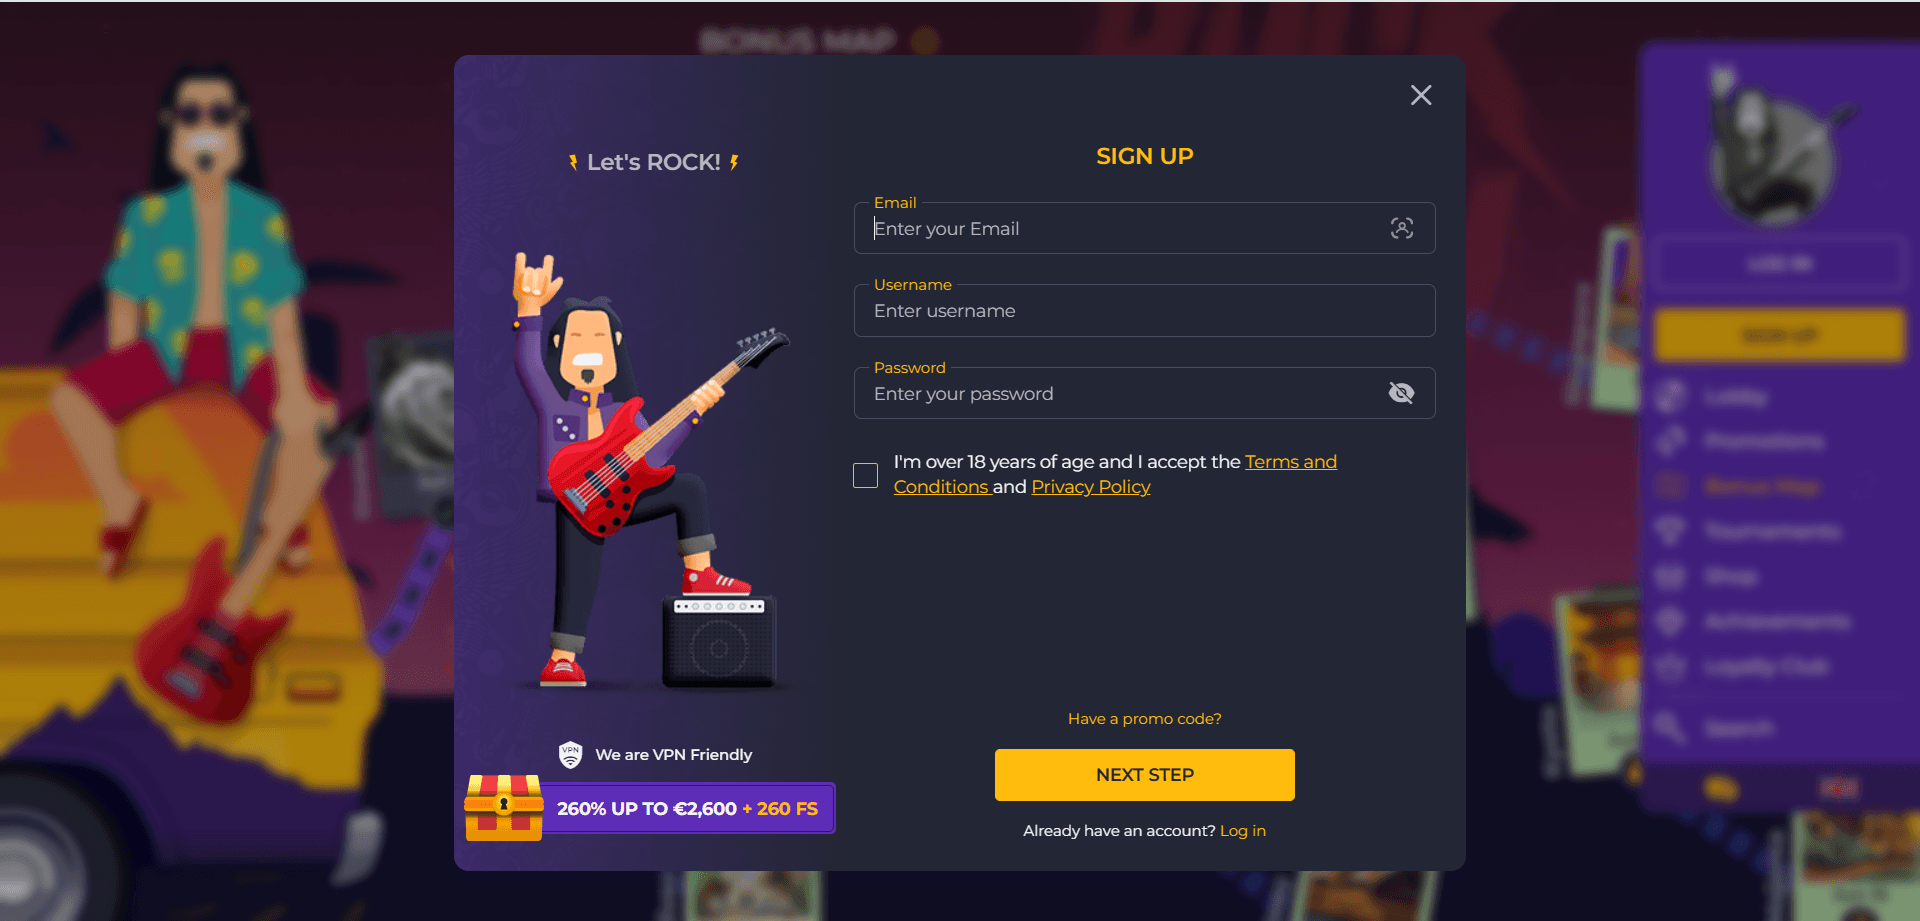
Task: Click the lightning bolt right of Let's ROCK!
Action: point(734,162)
